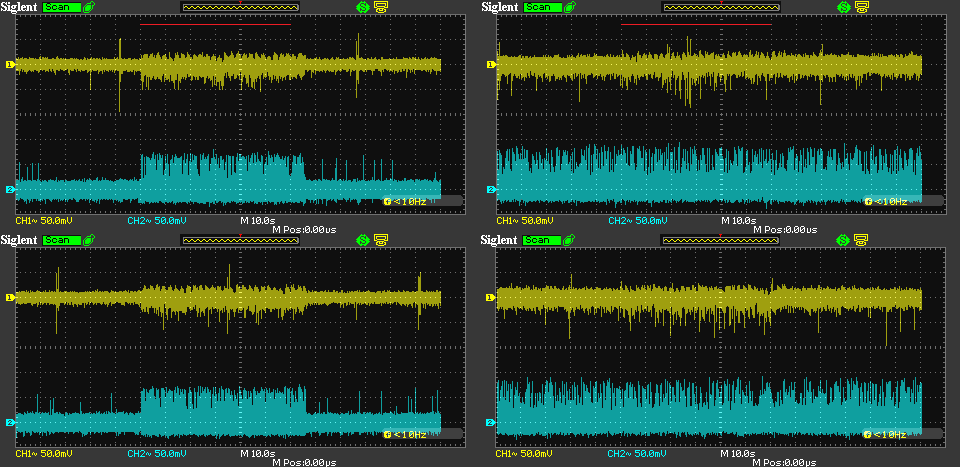Click the yellow USB device icon in bottom-right scope

[x=860, y=240]
